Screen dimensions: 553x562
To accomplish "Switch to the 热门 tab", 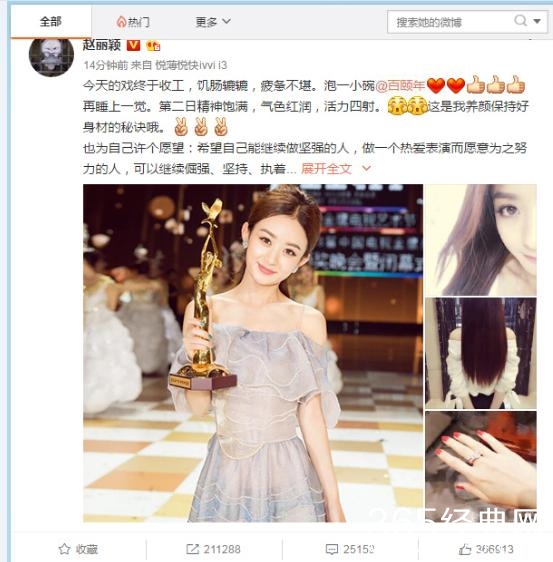I will point(133,22).
